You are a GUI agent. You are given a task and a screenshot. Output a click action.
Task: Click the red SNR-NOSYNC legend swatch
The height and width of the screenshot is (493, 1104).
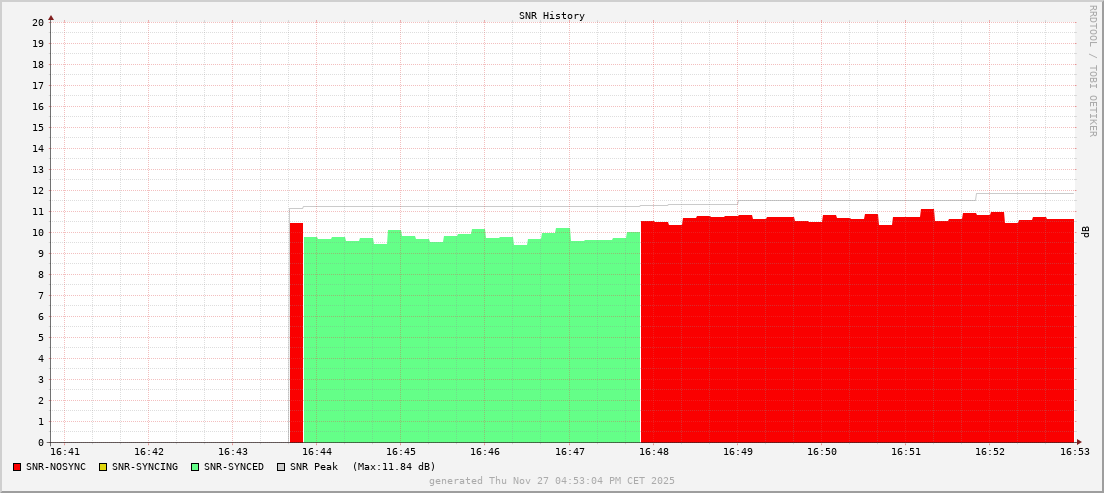(17, 467)
